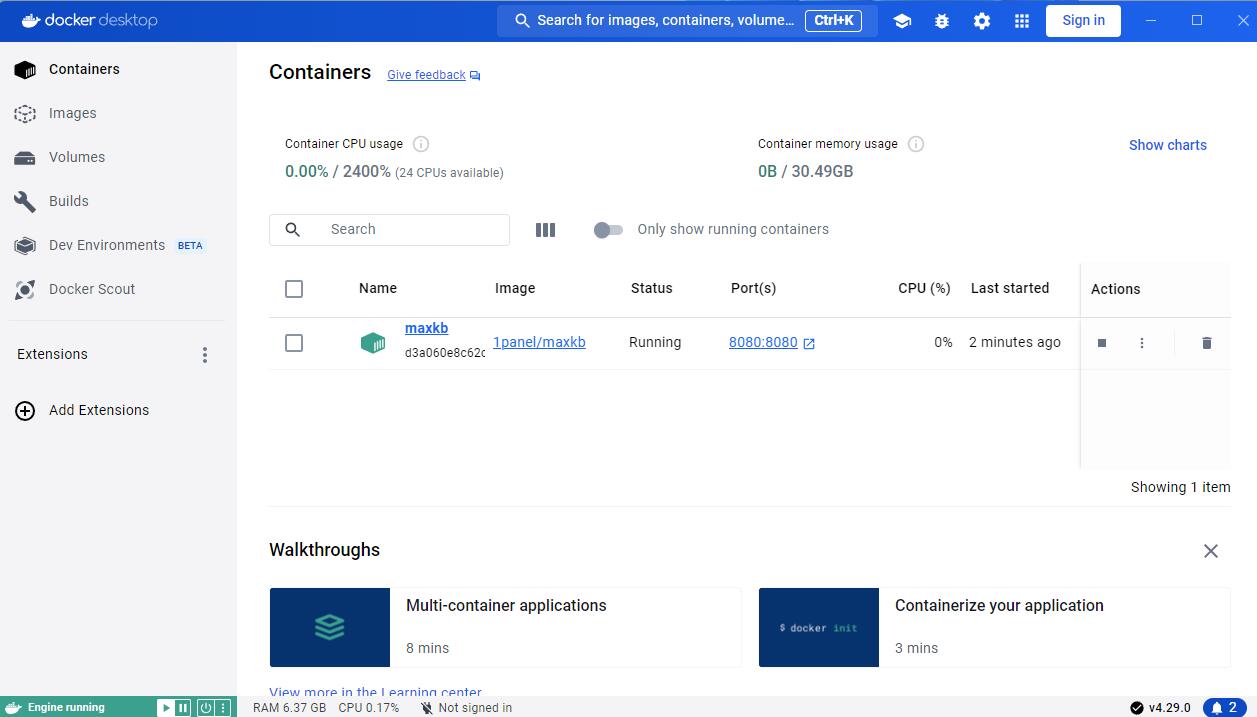Select all containers header checkbox
Image resolution: width=1257 pixels, height=717 pixels.
coord(294,289)
